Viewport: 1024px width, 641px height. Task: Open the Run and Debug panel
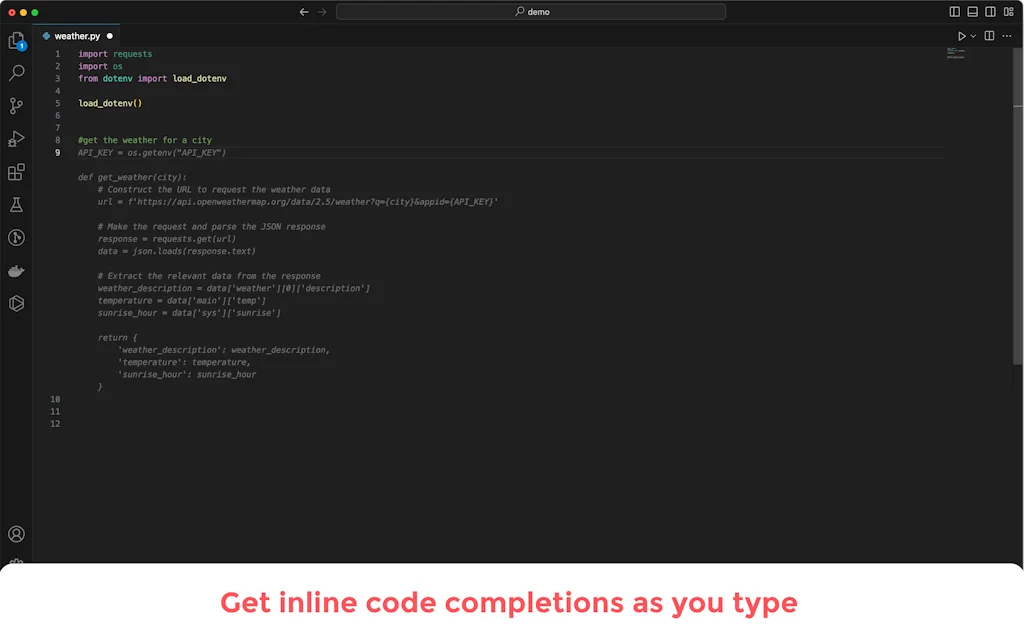(16, 138)
